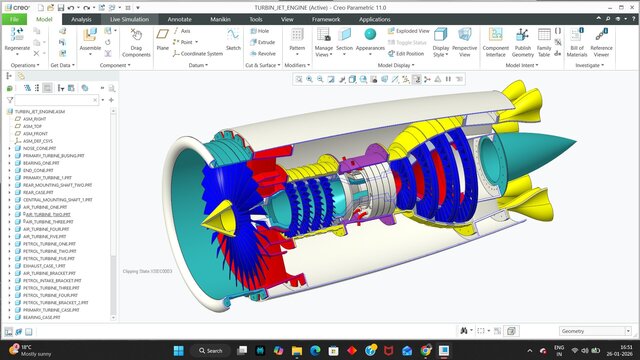
Task: Open the Sketch tool
Action: click(233, 39)
